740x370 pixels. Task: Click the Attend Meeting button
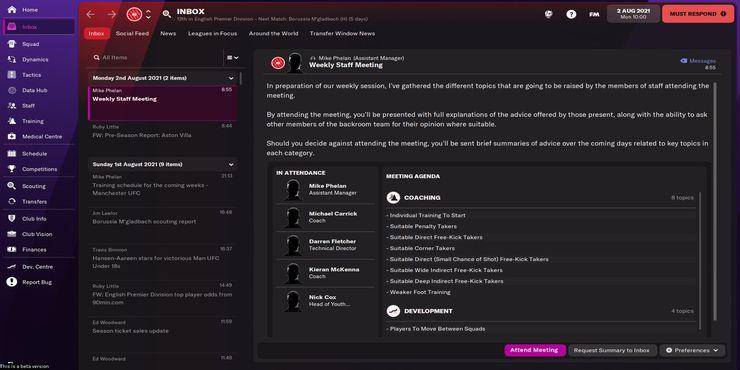tap(534, 350)
